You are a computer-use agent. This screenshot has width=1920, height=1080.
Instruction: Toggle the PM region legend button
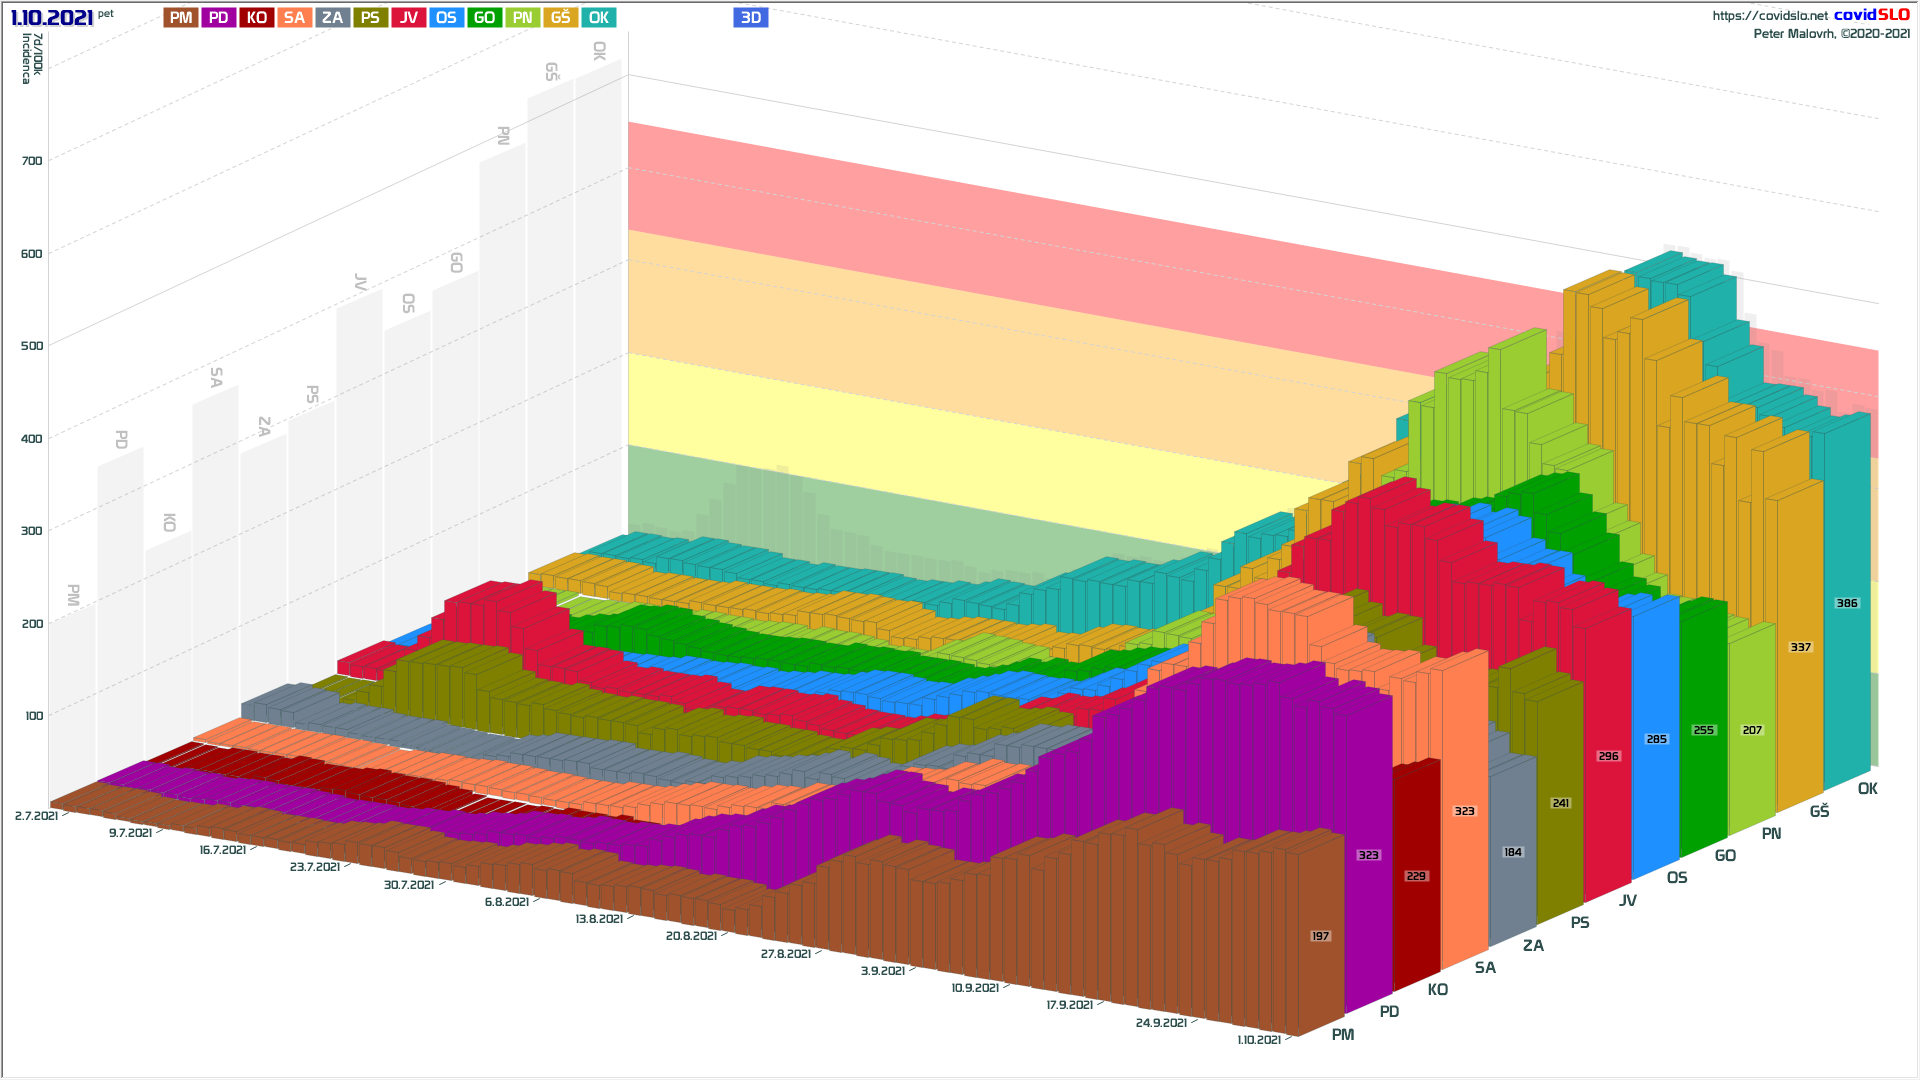coord(181,18)
